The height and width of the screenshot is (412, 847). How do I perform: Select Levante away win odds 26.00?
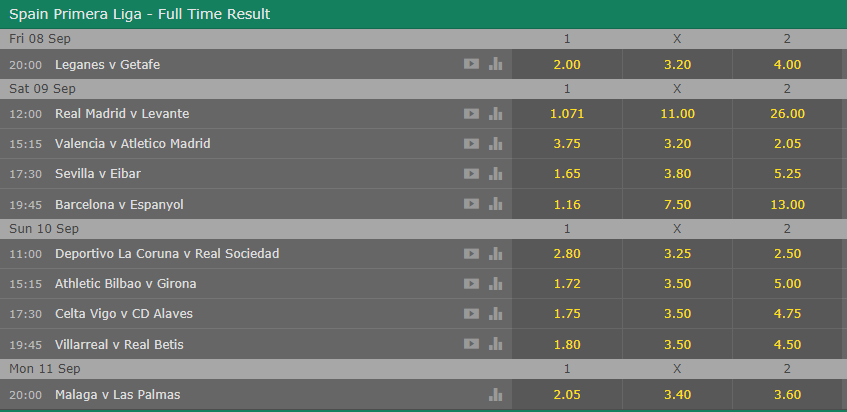(787, 113)
